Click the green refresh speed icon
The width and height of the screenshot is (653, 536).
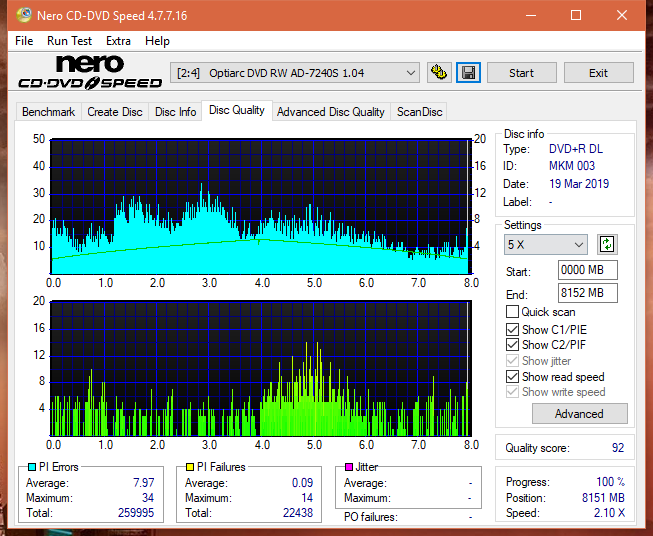(x=607, y=244)
